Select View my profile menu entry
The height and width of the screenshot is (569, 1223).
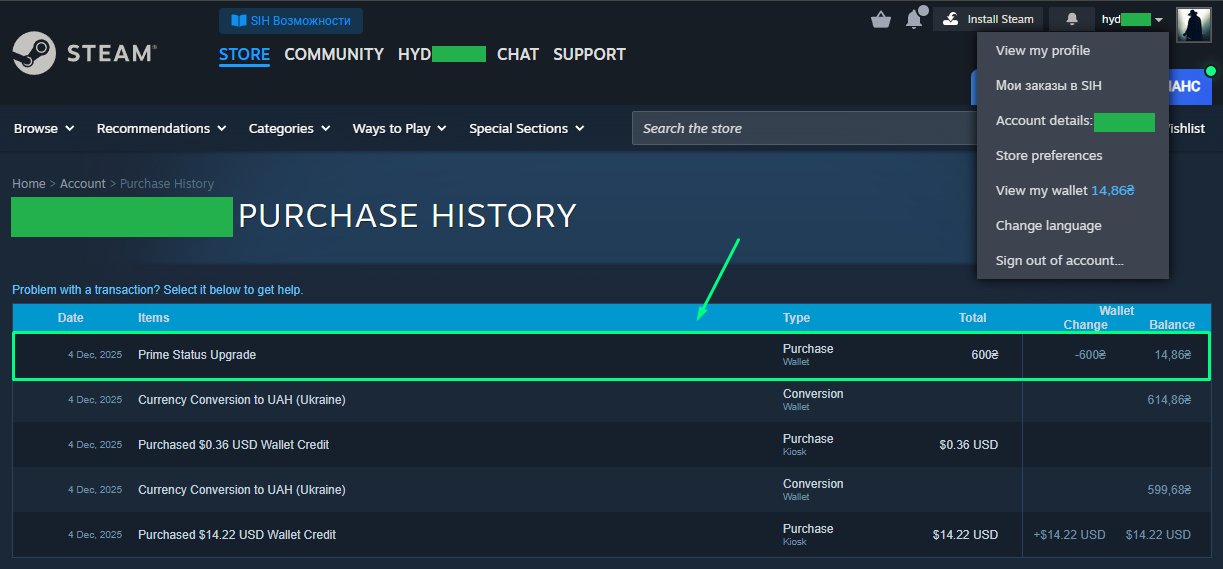click(x=1043, y=51)
